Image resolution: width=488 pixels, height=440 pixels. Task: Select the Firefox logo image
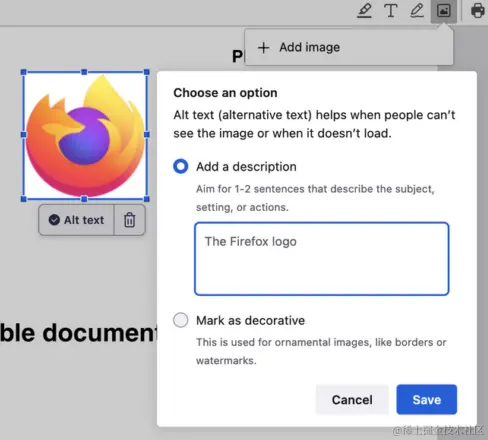pyautogui.click(x=85, y=135)
